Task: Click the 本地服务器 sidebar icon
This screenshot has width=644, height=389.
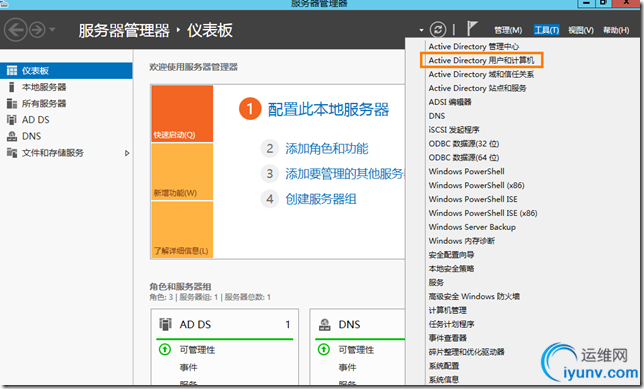Action: pos(12,87)
